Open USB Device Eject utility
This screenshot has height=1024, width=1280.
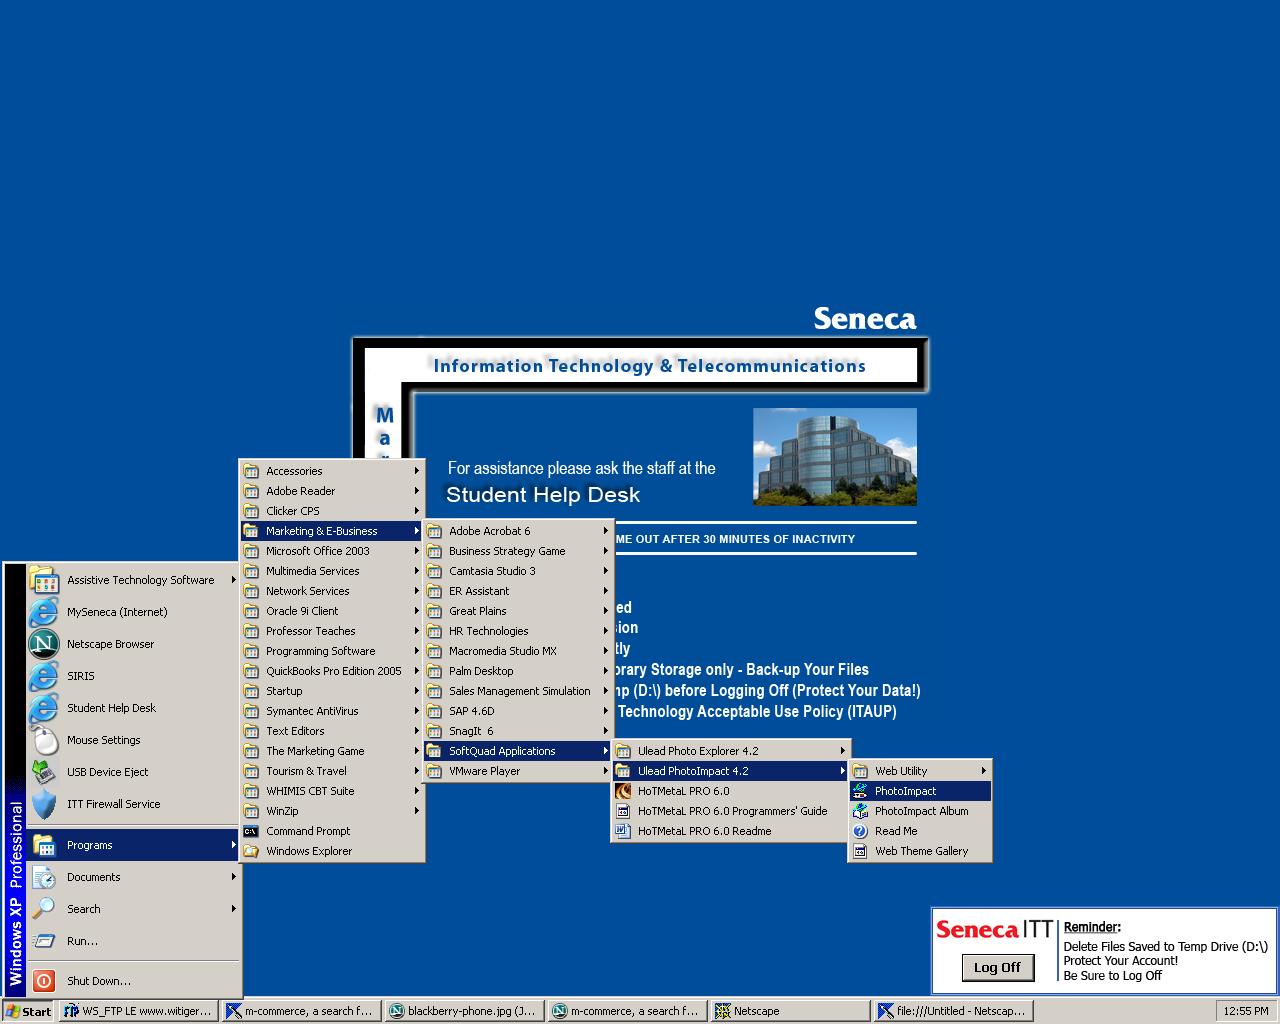click(x=133, y=772)
